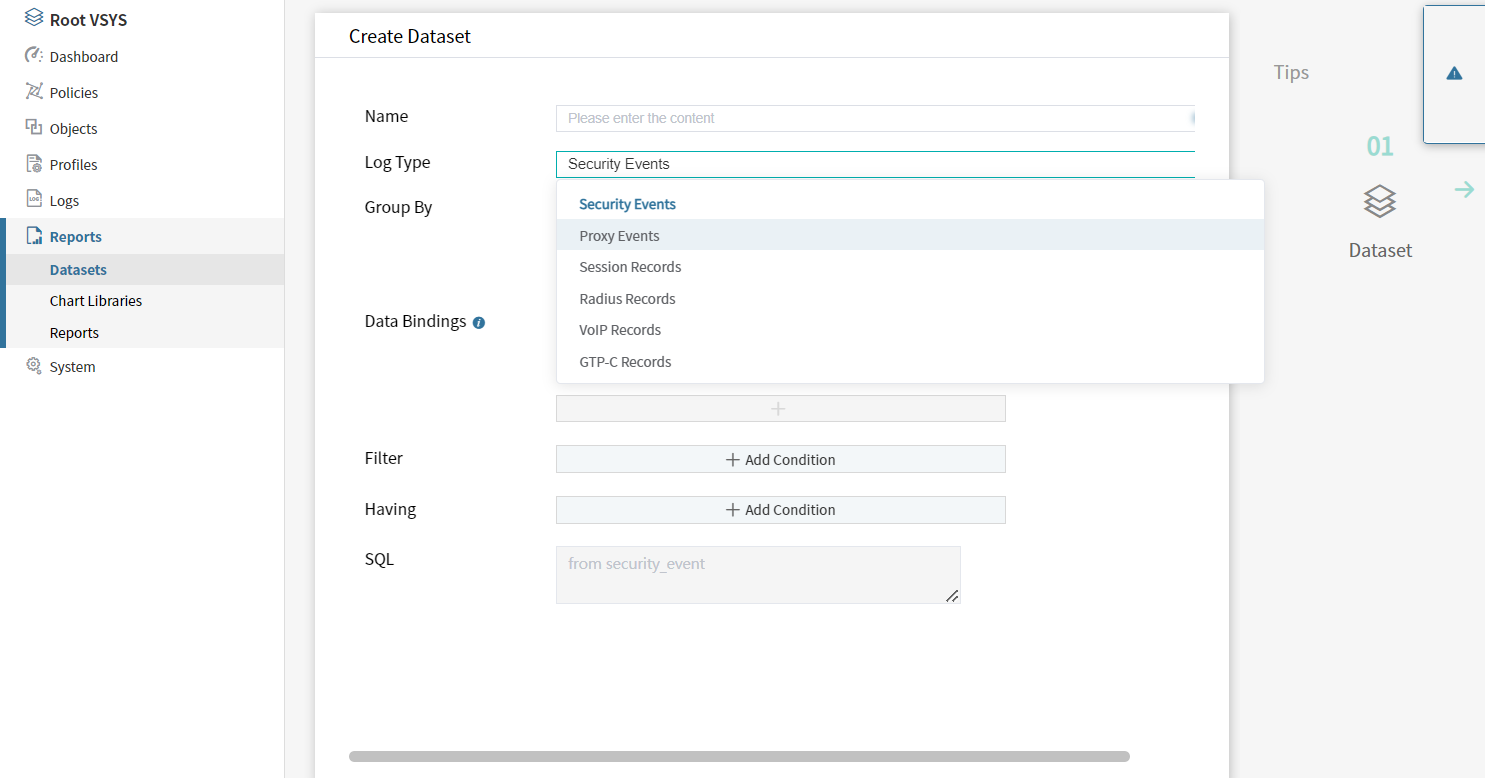Click the horizontal scrollbar at dialog bottom
1485x778 pixels.
[x=739, y=757]
